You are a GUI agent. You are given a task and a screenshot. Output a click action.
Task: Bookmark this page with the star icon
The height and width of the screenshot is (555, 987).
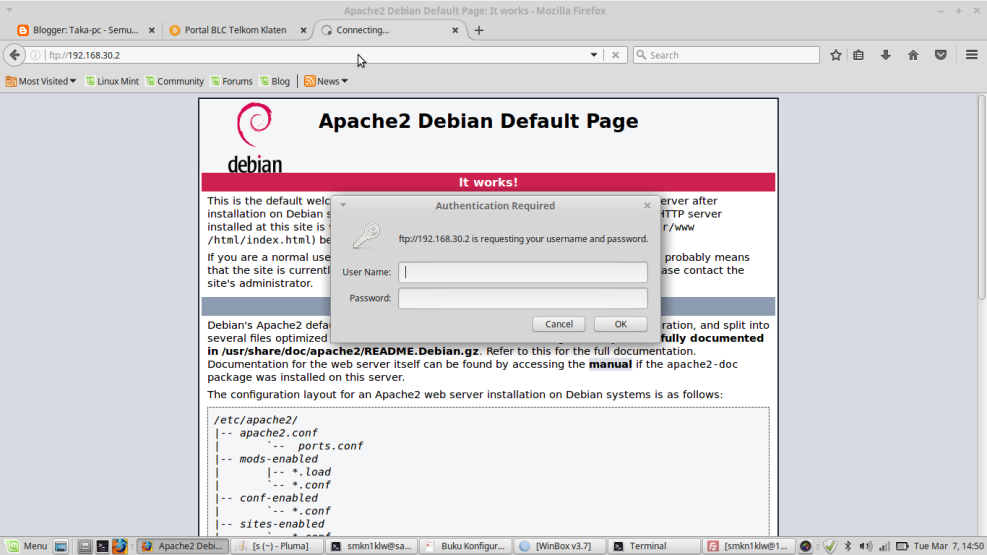pyautogui.click(x=836, y=55)
